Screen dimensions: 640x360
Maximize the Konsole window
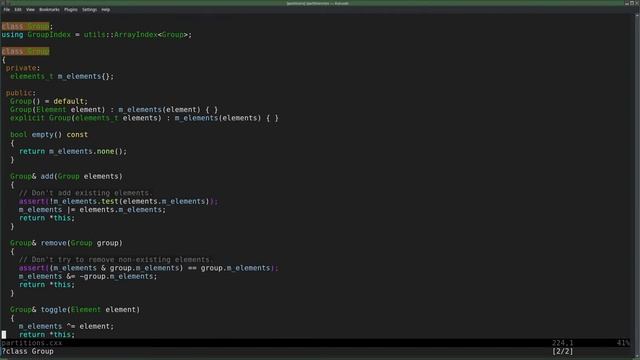point(632,3)
